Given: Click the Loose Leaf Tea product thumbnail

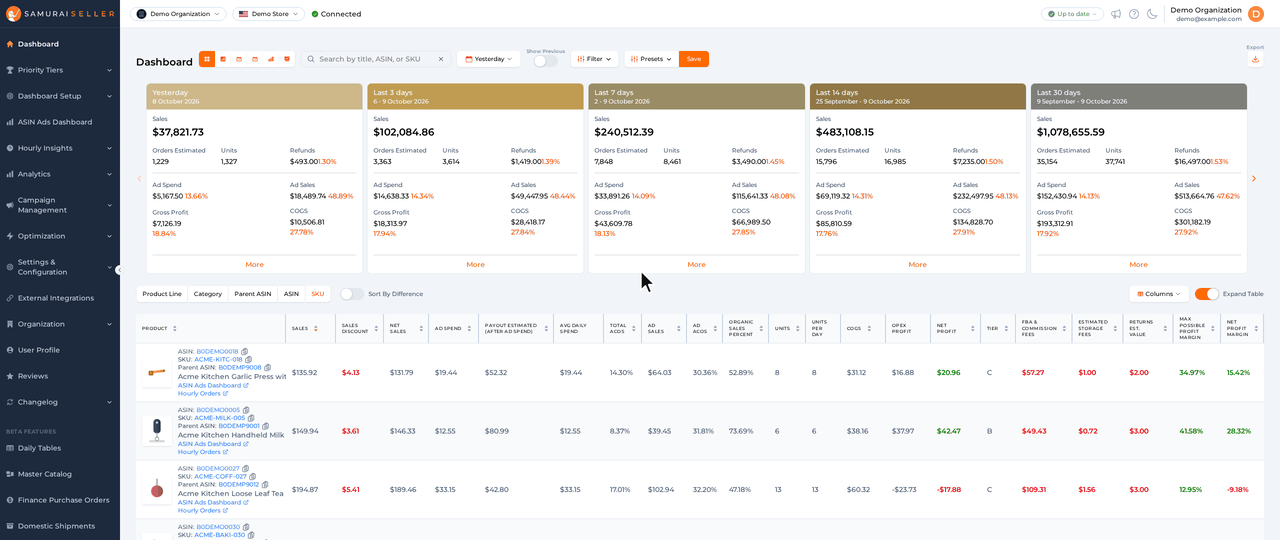Looking at the screenshot, I should pyautogui.click(x=157, y=489).
